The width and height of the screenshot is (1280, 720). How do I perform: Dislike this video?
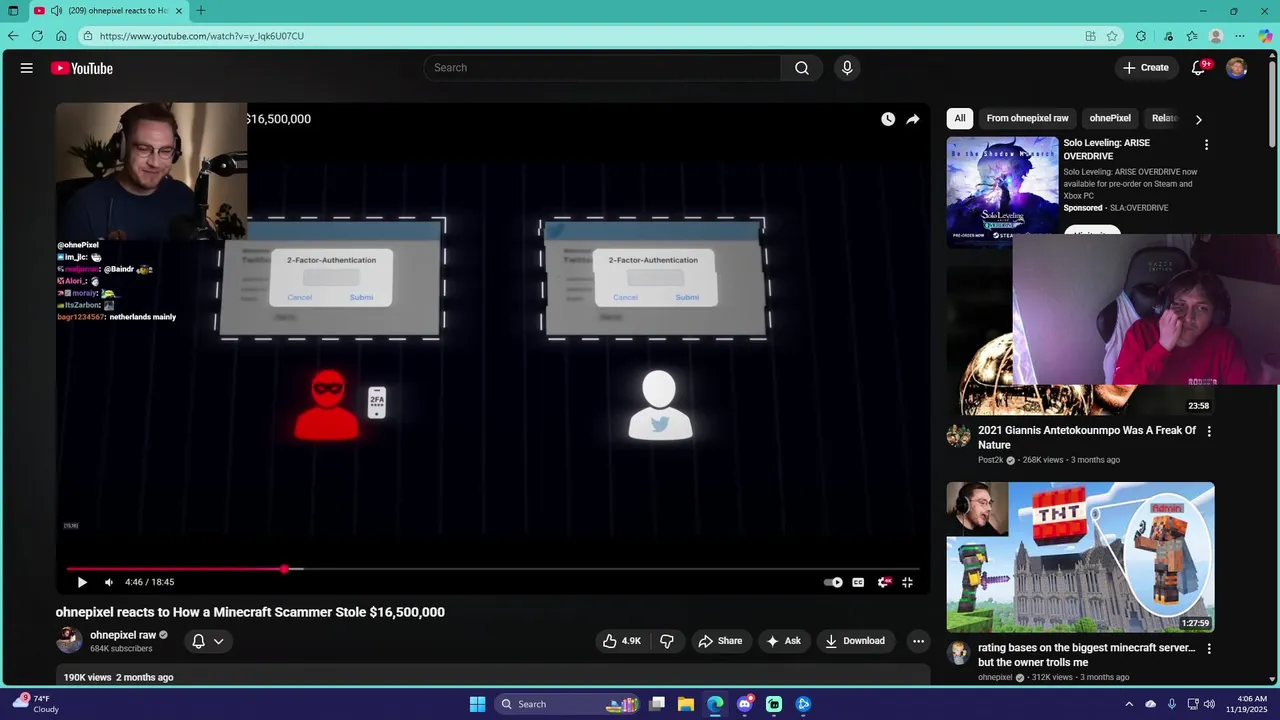coord(667,641)
